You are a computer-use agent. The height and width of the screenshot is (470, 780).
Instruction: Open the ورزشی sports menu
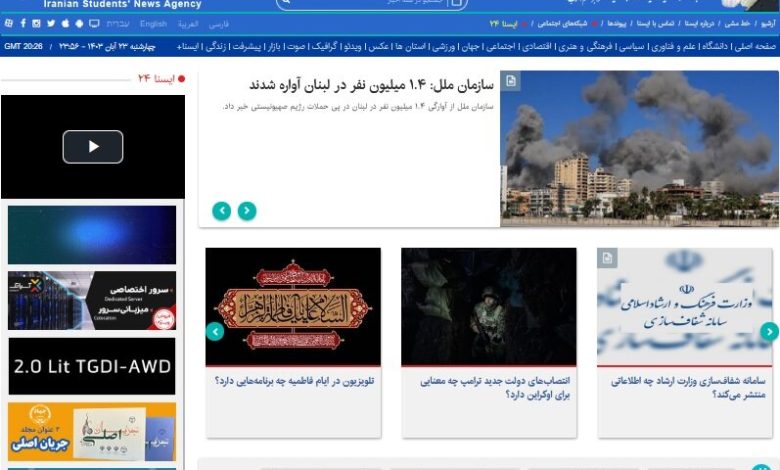pos(443,46)
